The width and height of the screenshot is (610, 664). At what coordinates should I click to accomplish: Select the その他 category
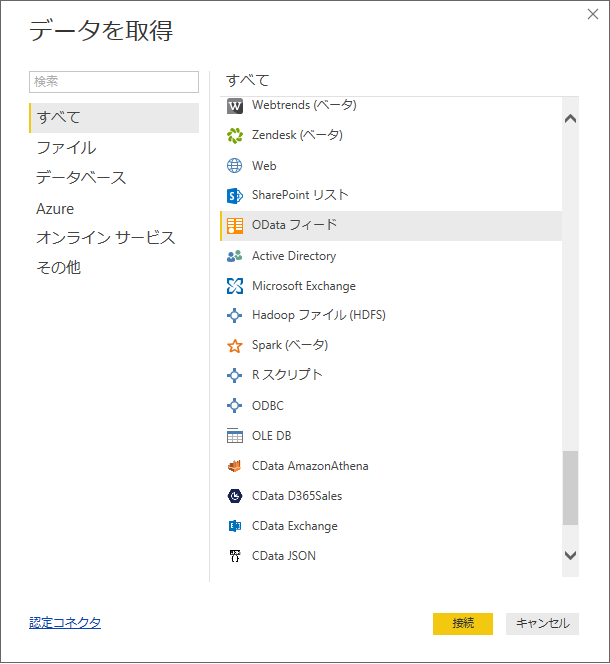coord(114,268)
